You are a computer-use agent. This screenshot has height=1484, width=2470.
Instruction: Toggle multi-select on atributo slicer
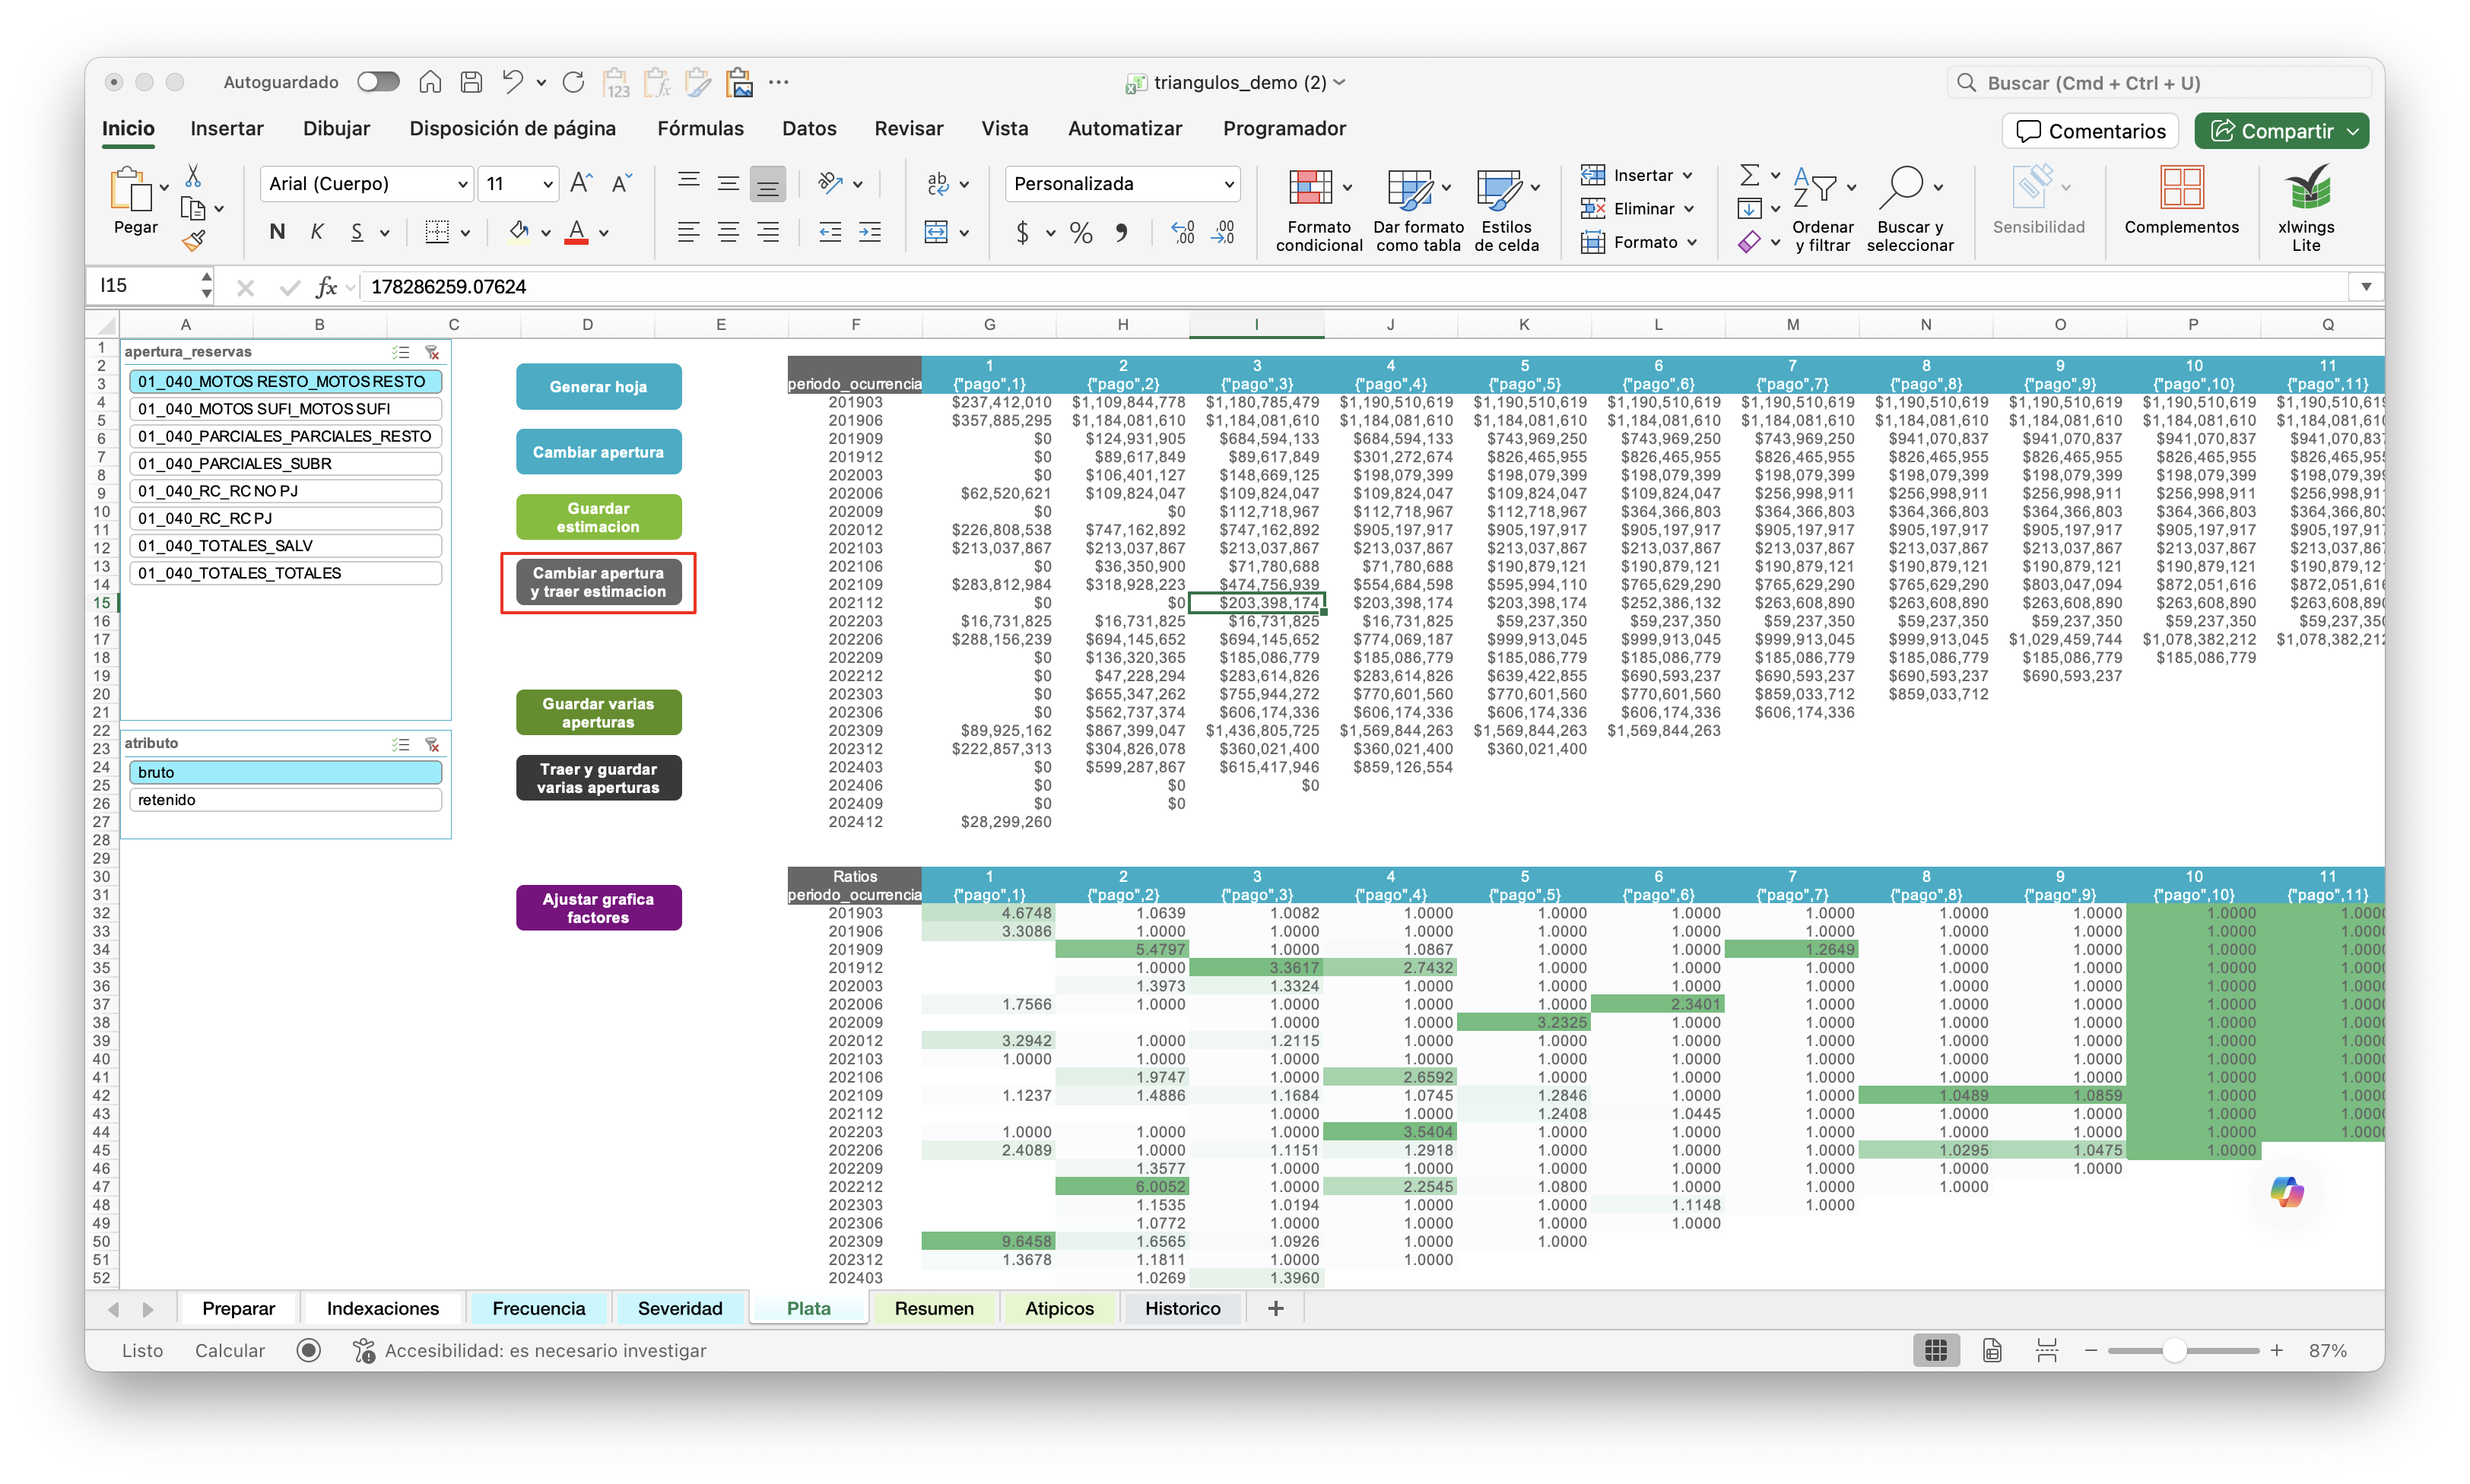[x=401, y=744]
